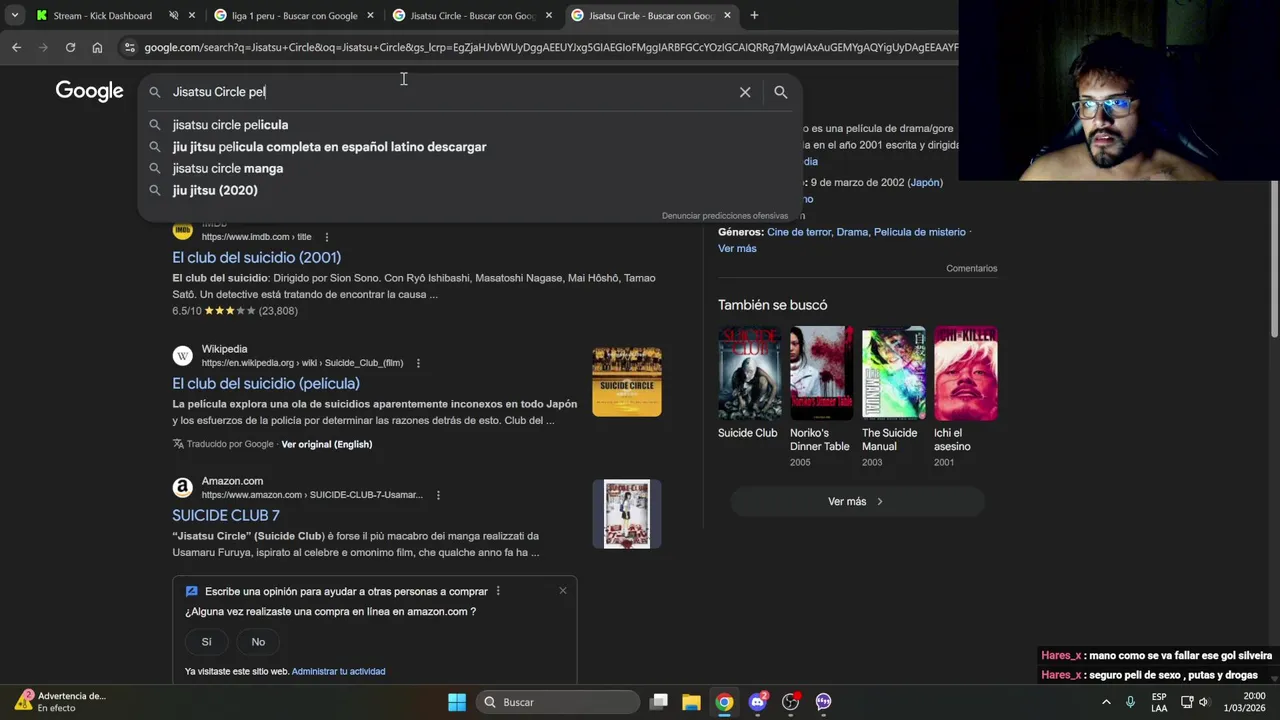
Task: Open ESP LAA language switcher
Action: pos(1159,702)
